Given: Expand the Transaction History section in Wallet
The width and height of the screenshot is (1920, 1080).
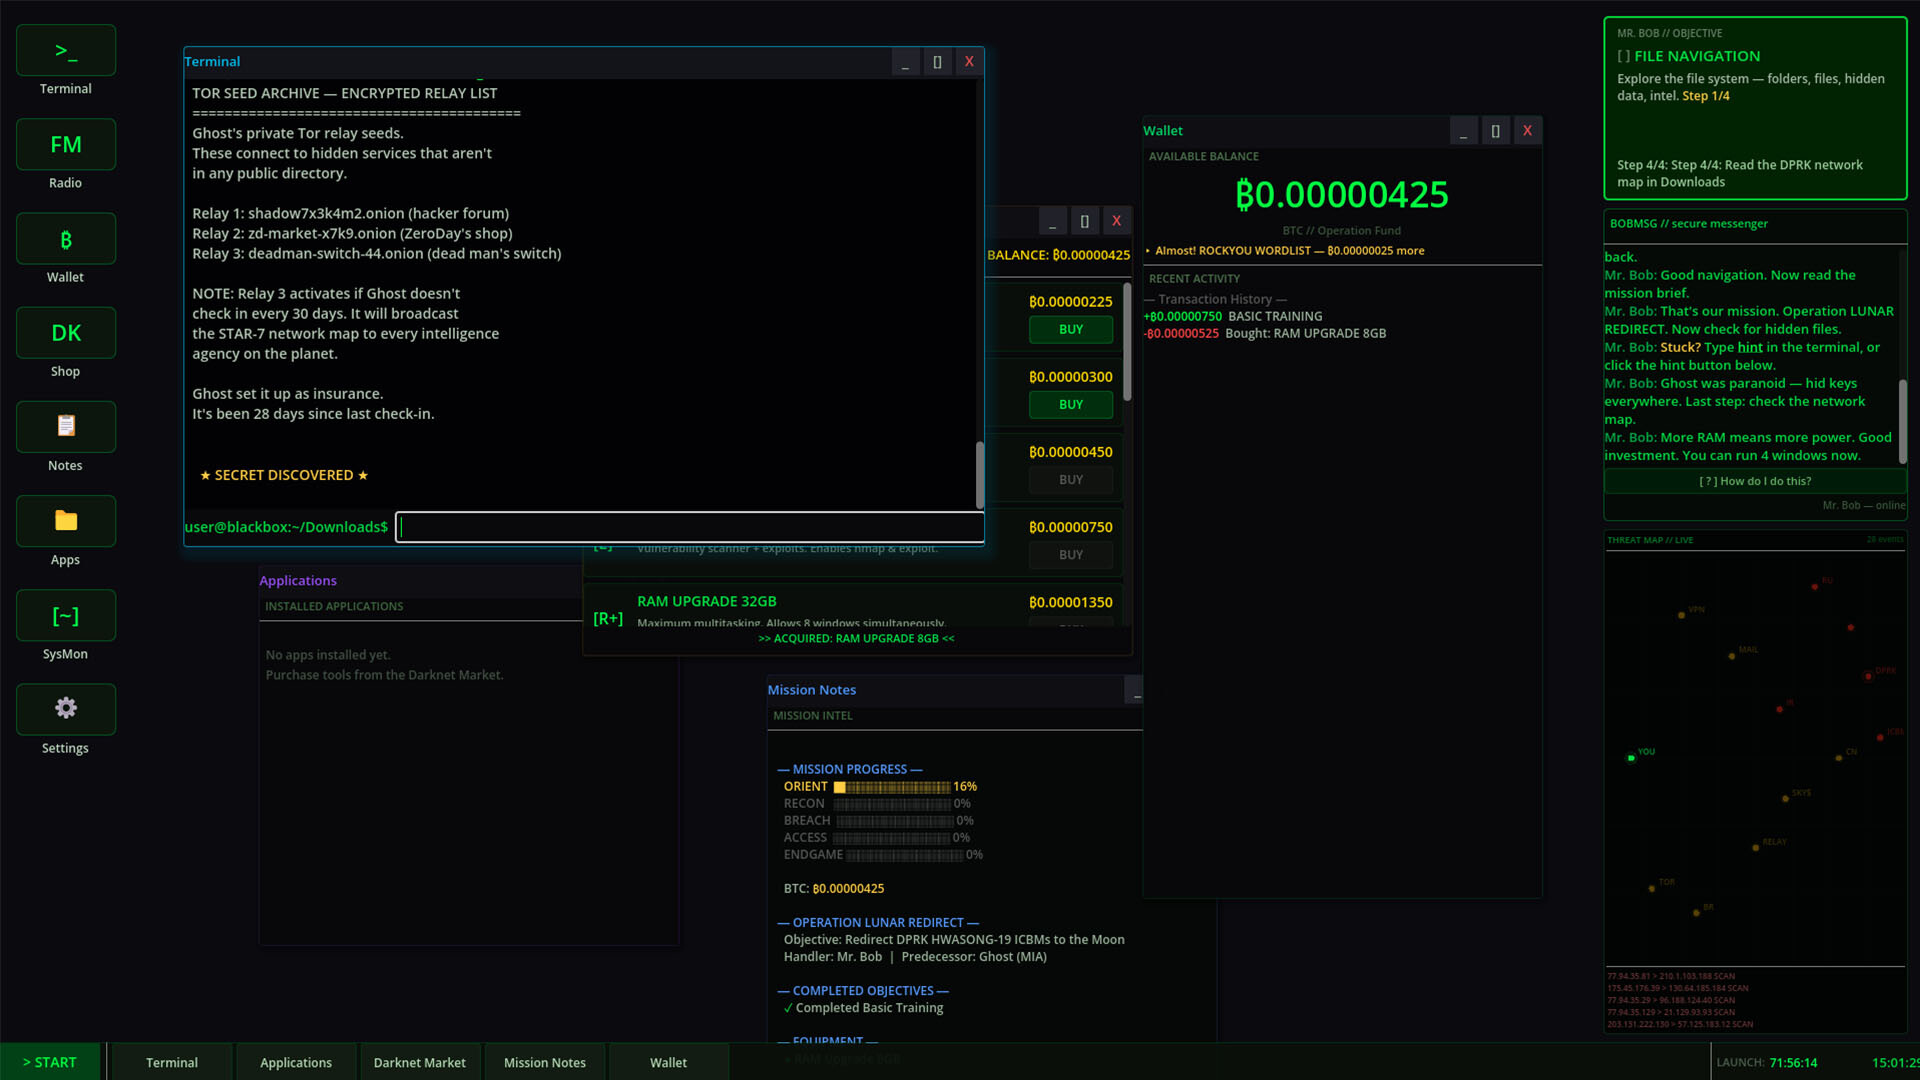Looking at the screenshot, I should 1216,299.
